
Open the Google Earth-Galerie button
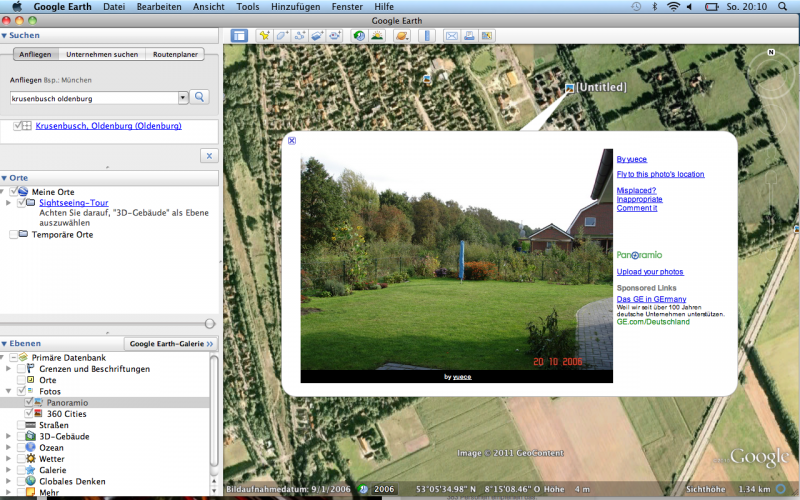point(167,343)
